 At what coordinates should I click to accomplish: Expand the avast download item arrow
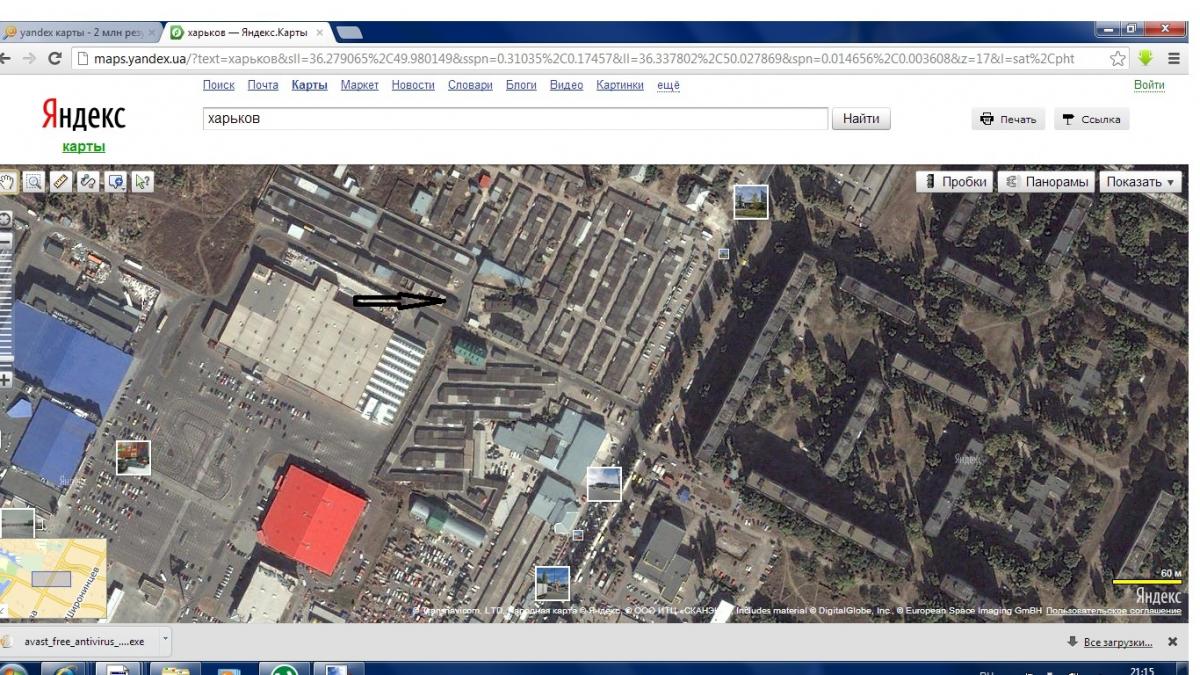(165, 641)
